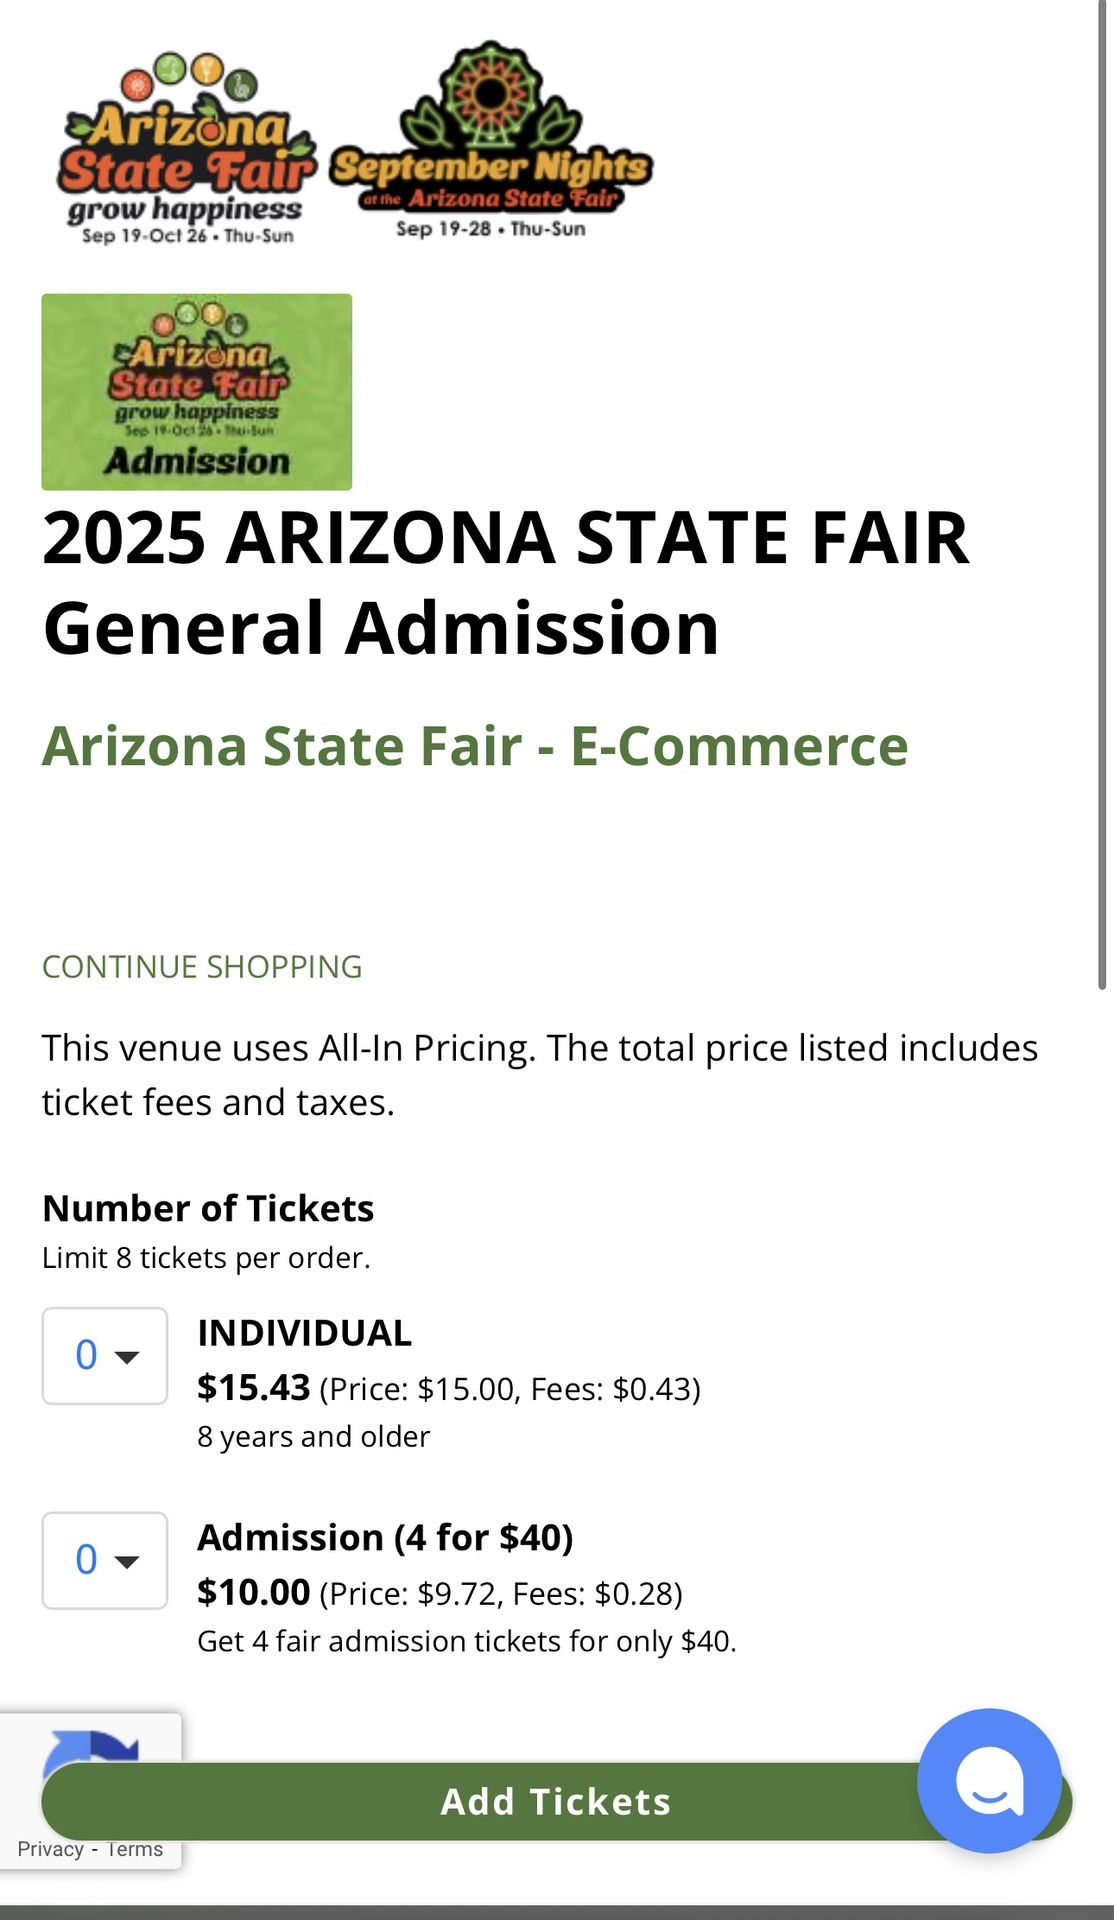Expand the Admission (4 for $40) quantity dropdown
The width and height of the screenshot is (1114, 1920).
(x=105, y=1560)
